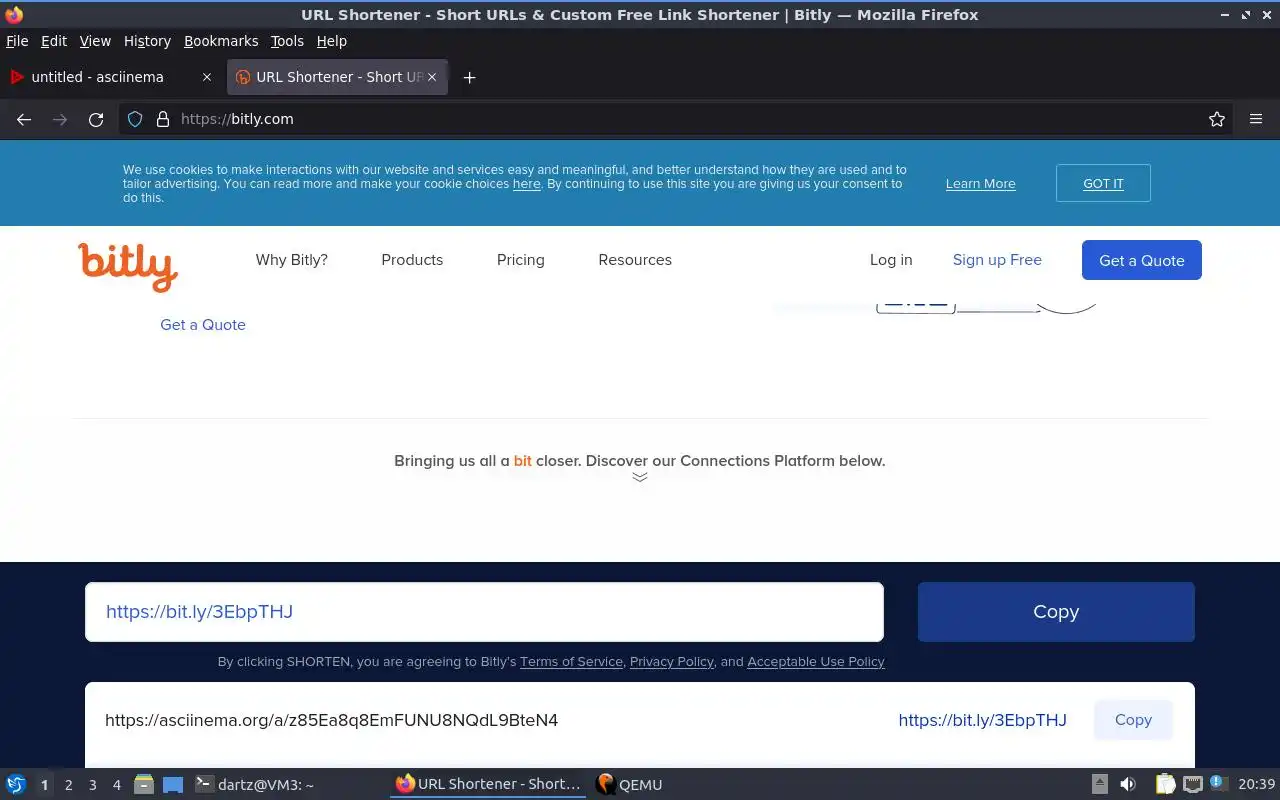The height and width of the screenshot is (800, 1280).
Task: Open the Tools menu
Action: [x=287, y=41]
